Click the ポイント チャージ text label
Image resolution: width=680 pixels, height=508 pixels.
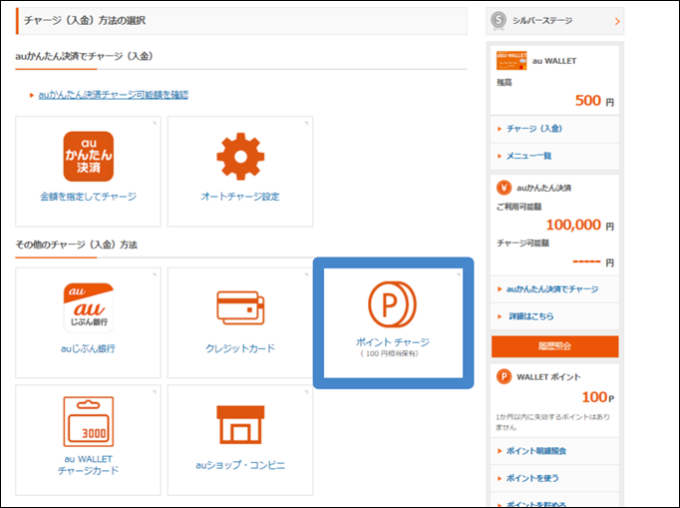(x=392, y=342)
